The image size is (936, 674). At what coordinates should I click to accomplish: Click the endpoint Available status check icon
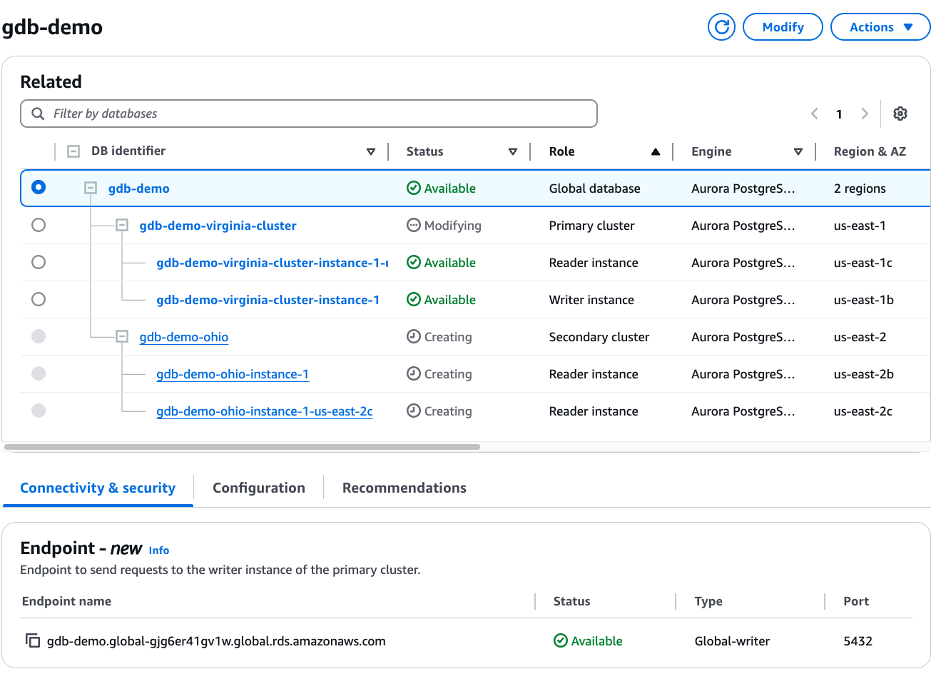click(x=561, y=641)
